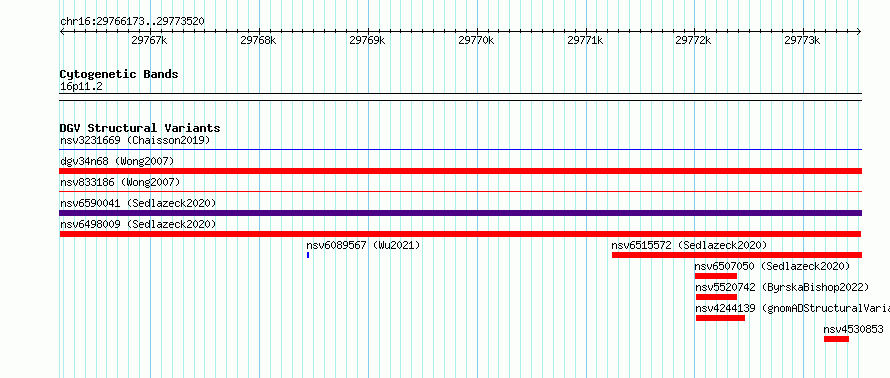Click the chr16:29766173..29773520 coordinate label
The height and width of the screenshot is (378, 890).
(x=132, y=21)
